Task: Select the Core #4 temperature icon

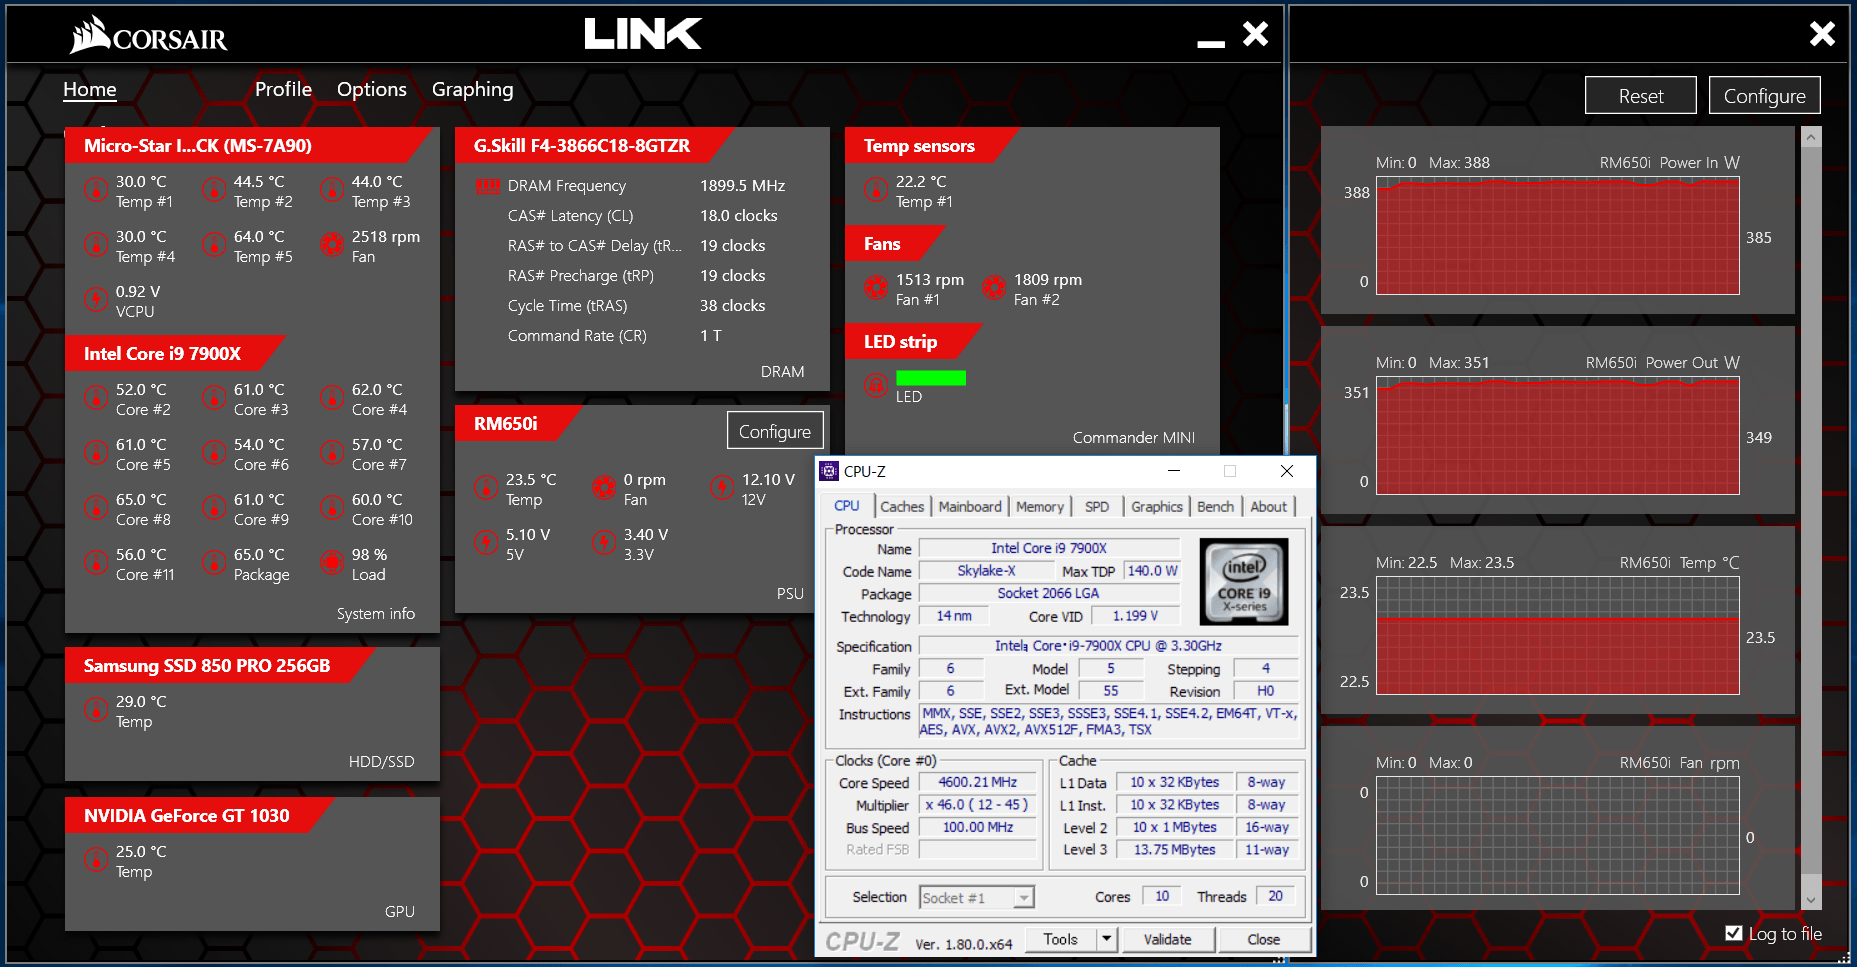Action: (331, 398)
